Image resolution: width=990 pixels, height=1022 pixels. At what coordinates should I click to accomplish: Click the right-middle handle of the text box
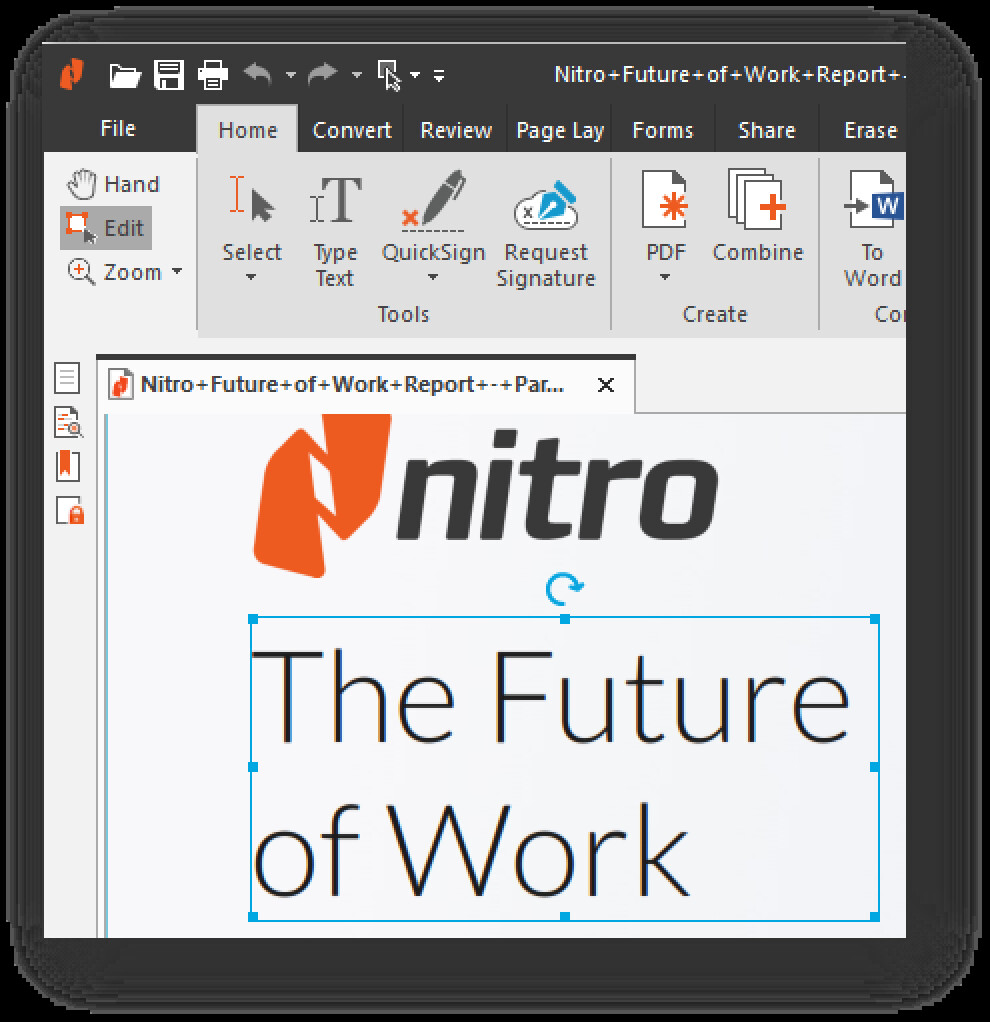(x=875, y=767)
